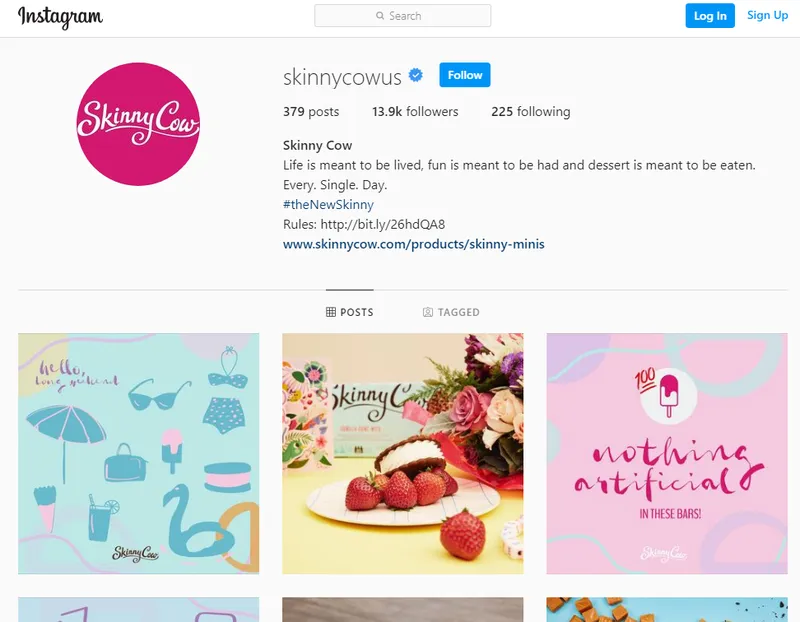This screenshot has height=622, width=800.
Task: Click the blue verified badge
Action: click(x=416, y=75)
